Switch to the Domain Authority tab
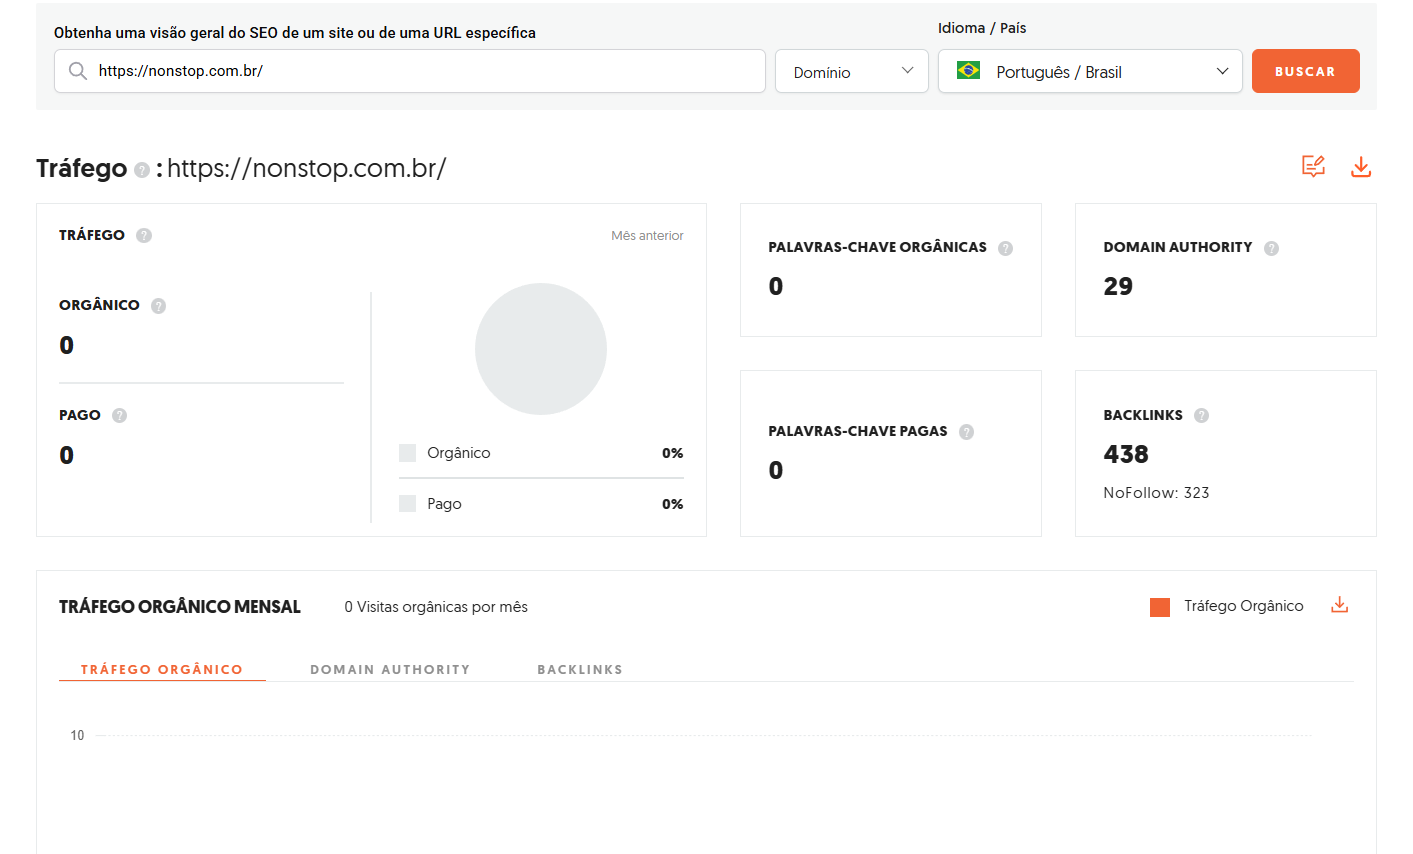This screenshot has width=1413, height=854. 390,669
